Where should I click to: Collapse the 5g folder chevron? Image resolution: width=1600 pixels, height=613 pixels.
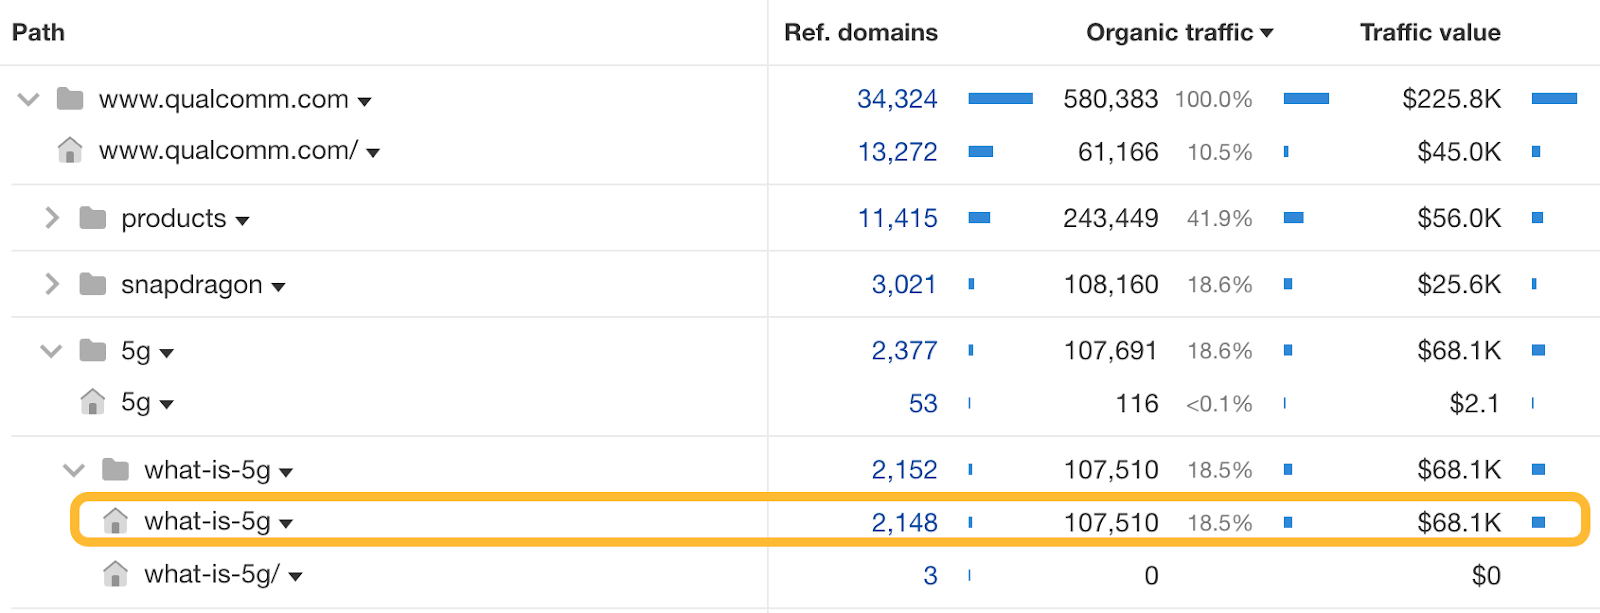coord(51,351)
